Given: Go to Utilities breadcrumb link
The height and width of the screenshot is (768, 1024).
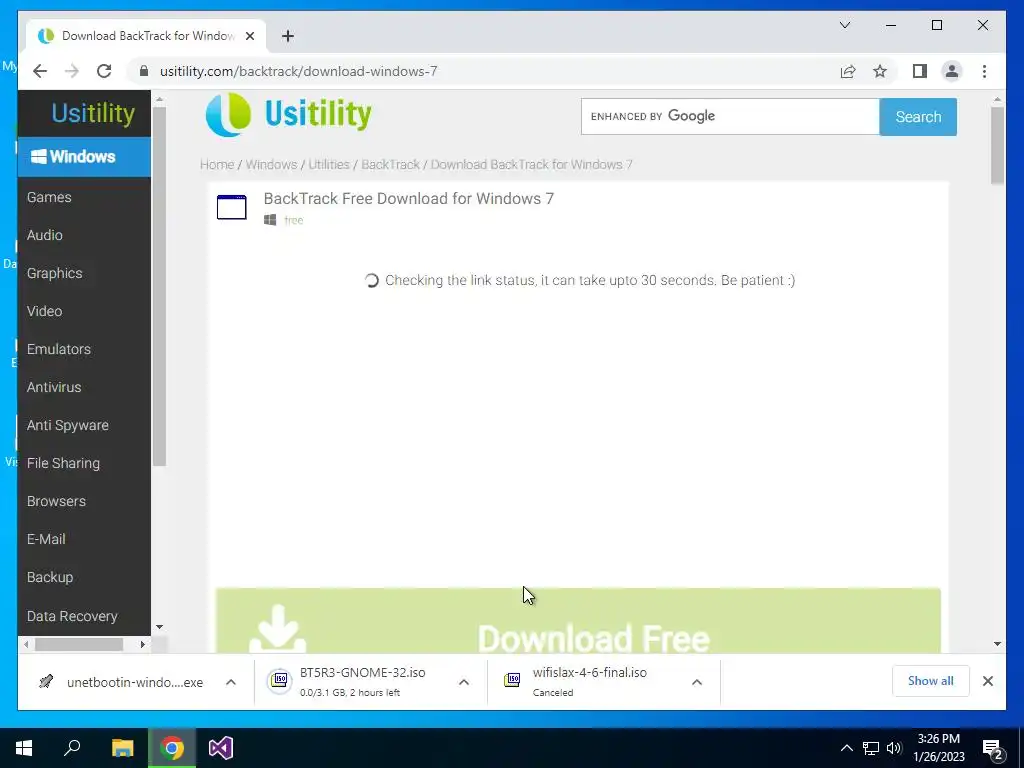Looking at the screenshot, I should [x=328, y=165].
